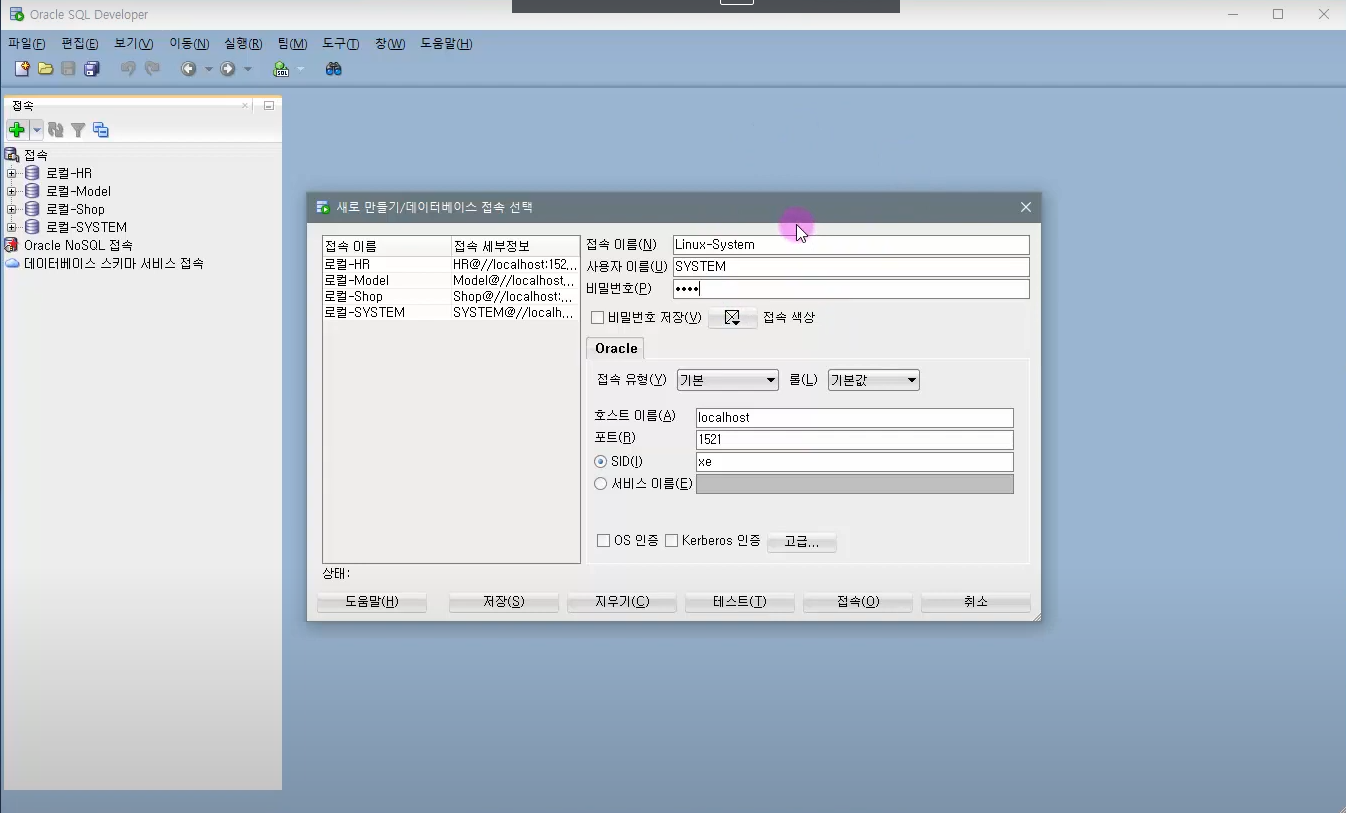Click the Back navigation arrow icon
The width and height of the screenshot is (1346, 813).
tap(188, 69)
